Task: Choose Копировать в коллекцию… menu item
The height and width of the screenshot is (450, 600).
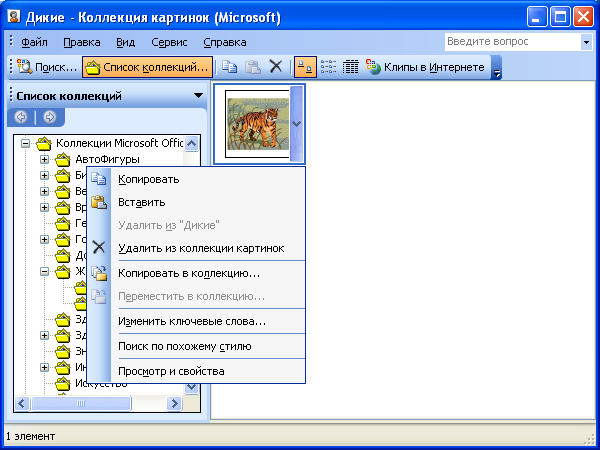Action: 189,273
